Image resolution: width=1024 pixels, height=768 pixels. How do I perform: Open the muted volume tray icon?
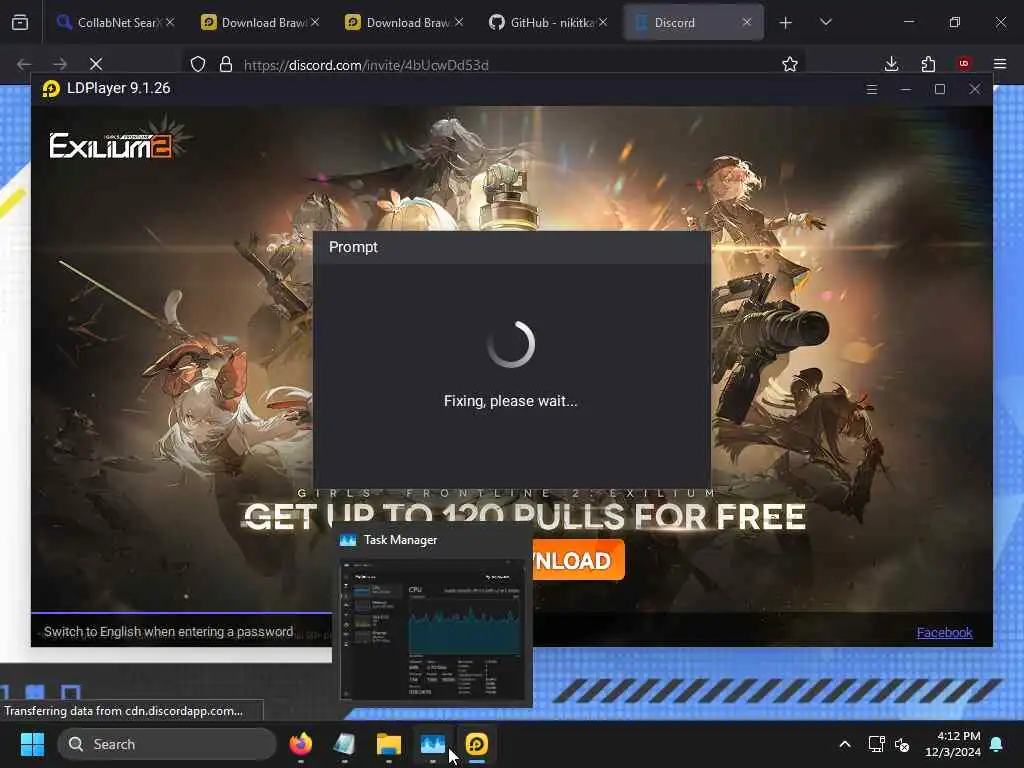point(902,744)
